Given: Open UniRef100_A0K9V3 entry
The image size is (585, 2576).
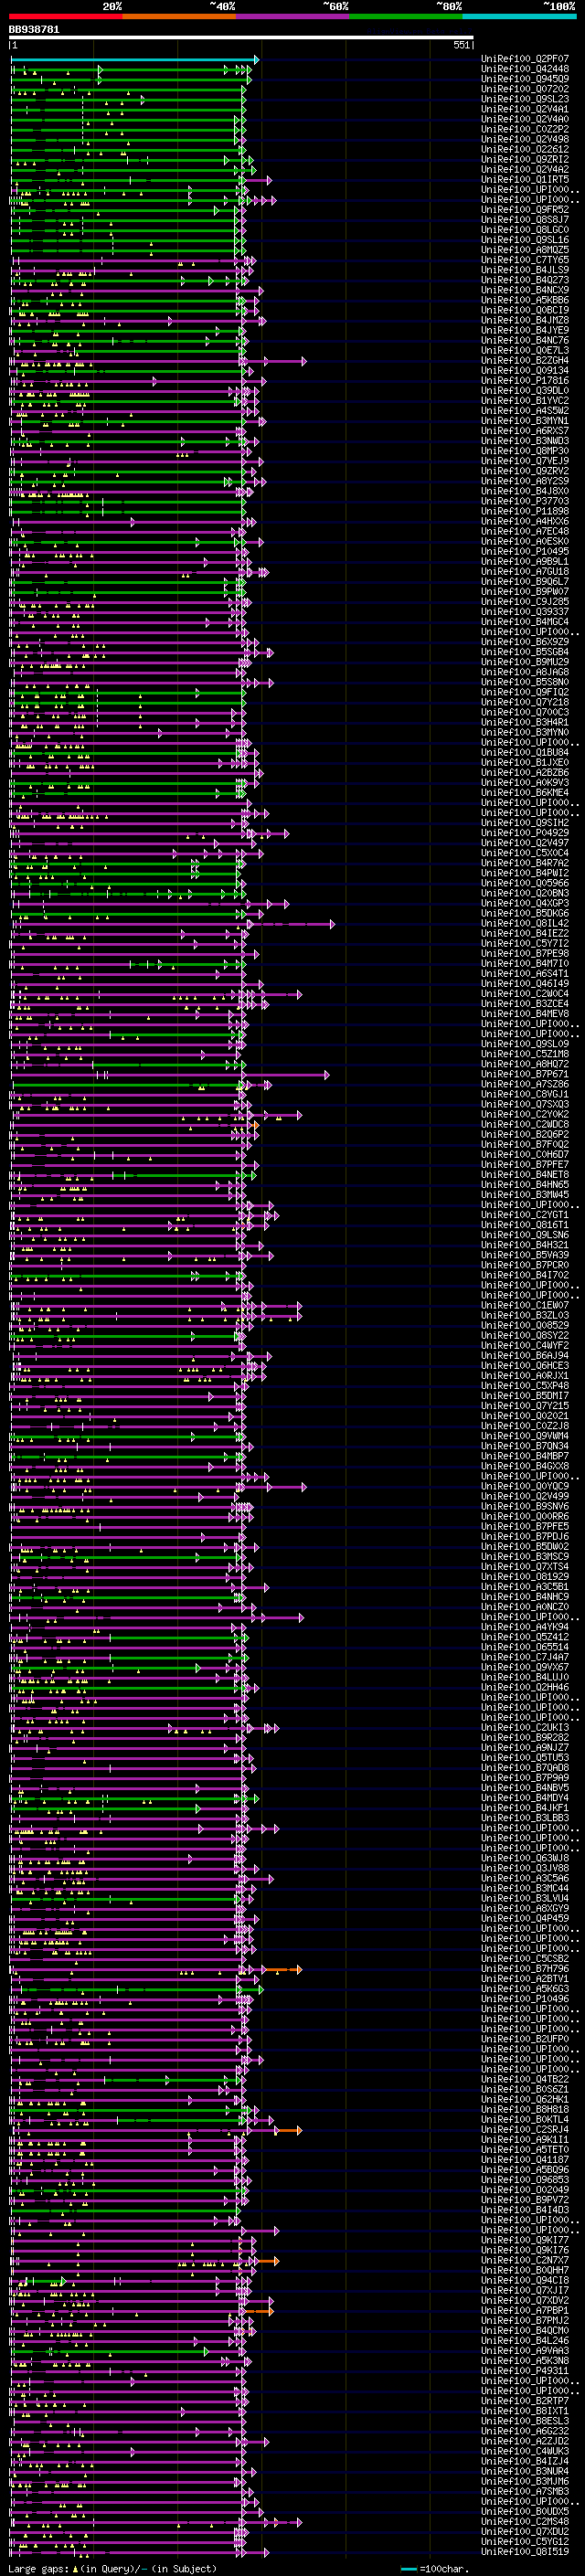Looking at the screenshot, I should (525, 783).
